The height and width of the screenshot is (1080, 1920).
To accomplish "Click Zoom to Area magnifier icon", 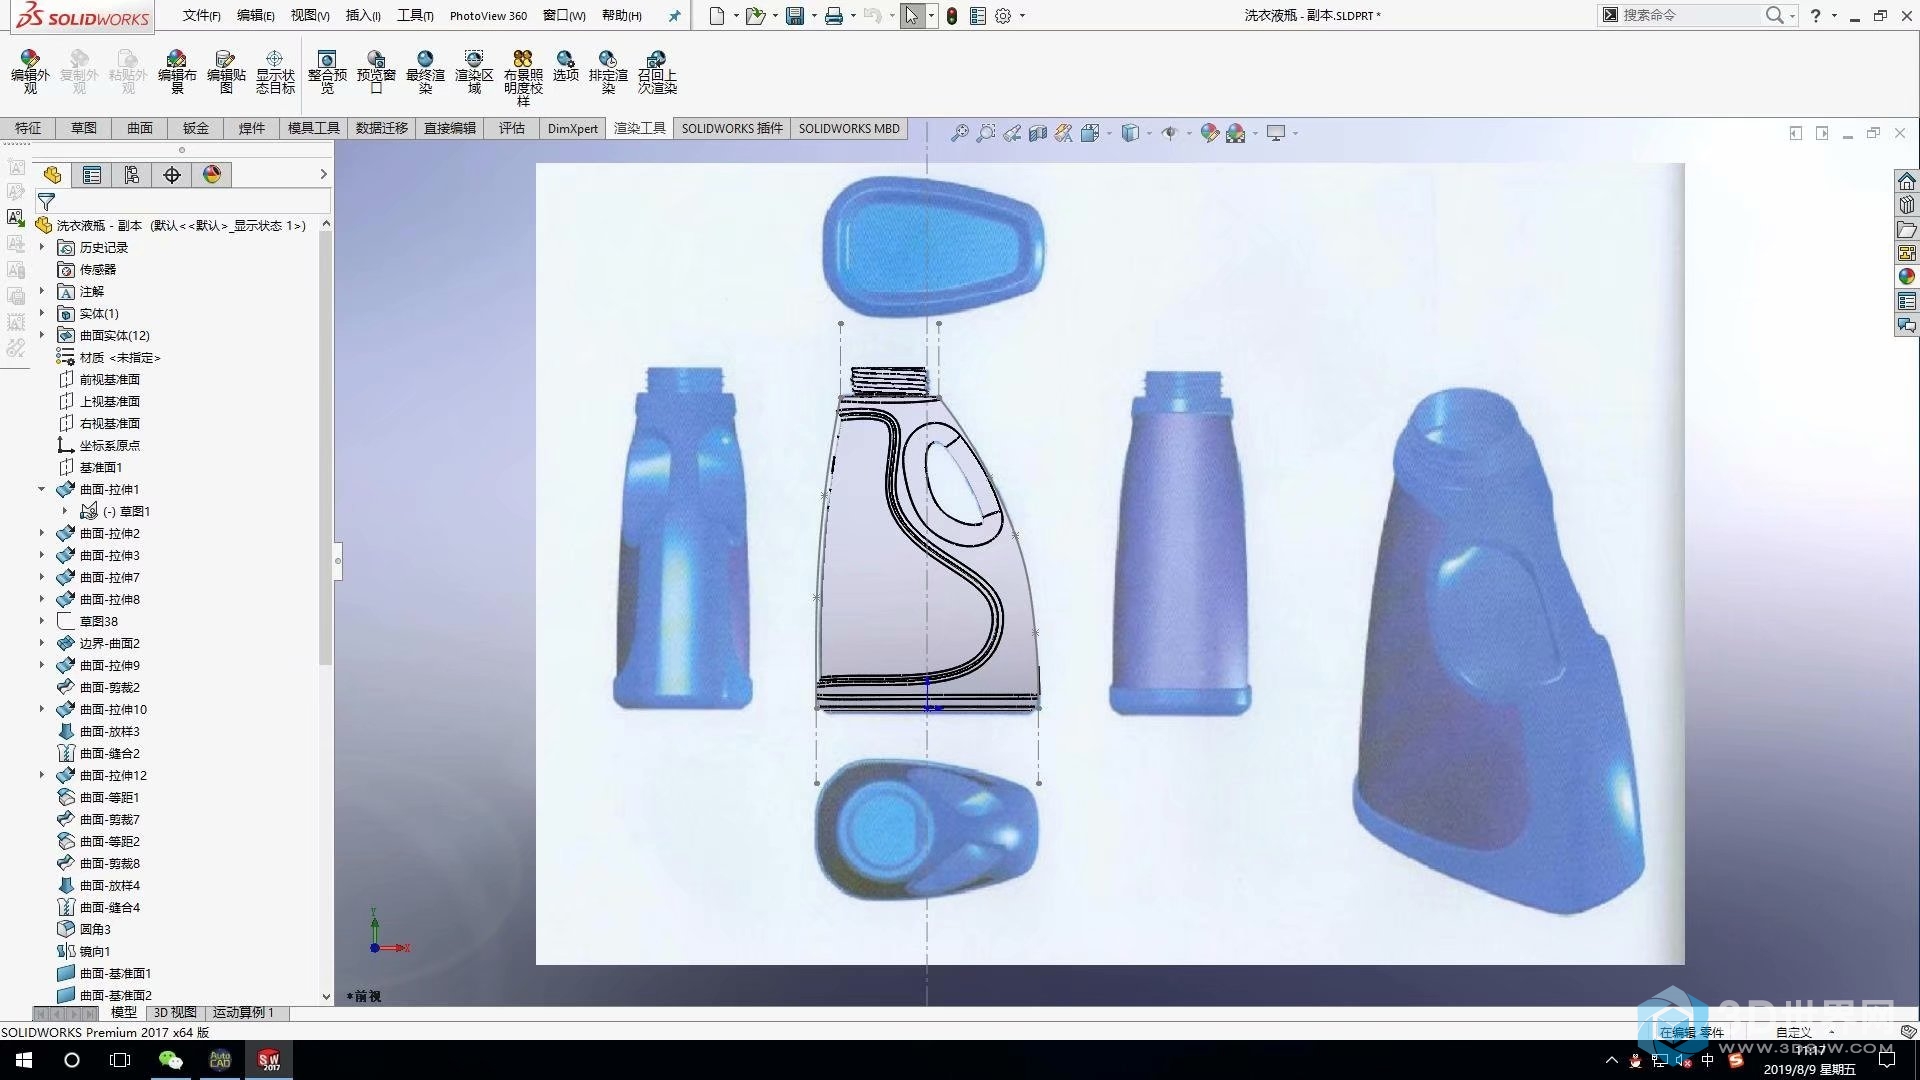I will [x=986, y=133].
